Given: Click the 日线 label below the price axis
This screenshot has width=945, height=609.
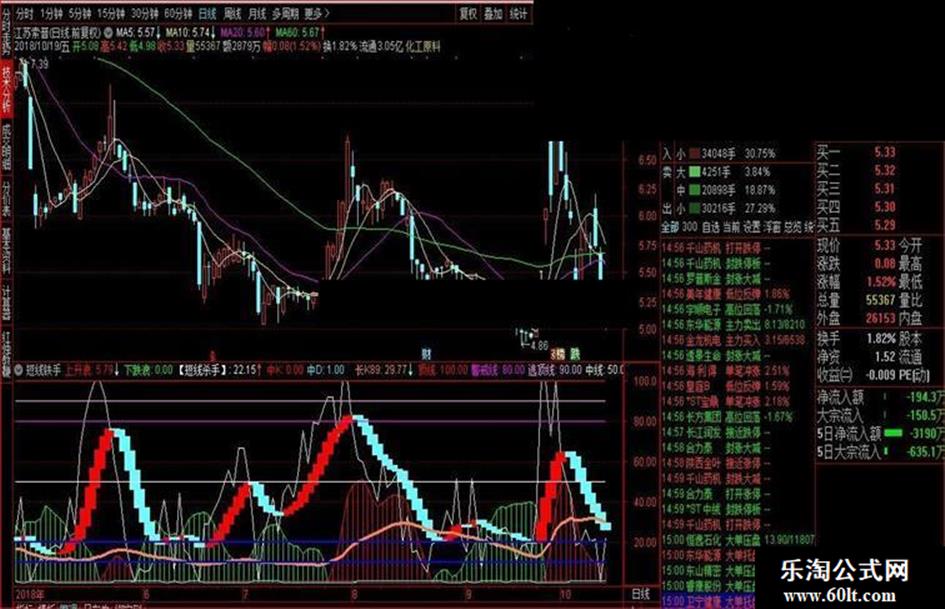Looking at the screenshot, I should [x=641, y=594].
